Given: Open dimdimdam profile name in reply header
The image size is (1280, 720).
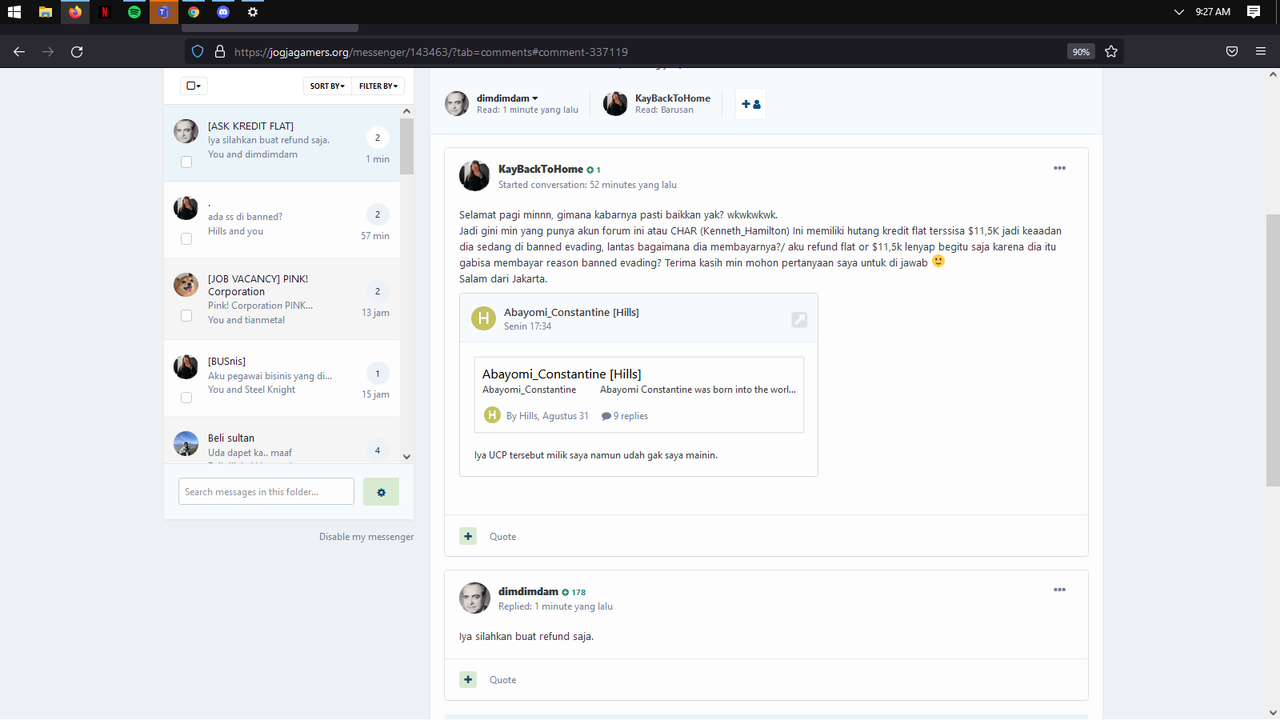Looking at the screenshot, I should (528, 592).
